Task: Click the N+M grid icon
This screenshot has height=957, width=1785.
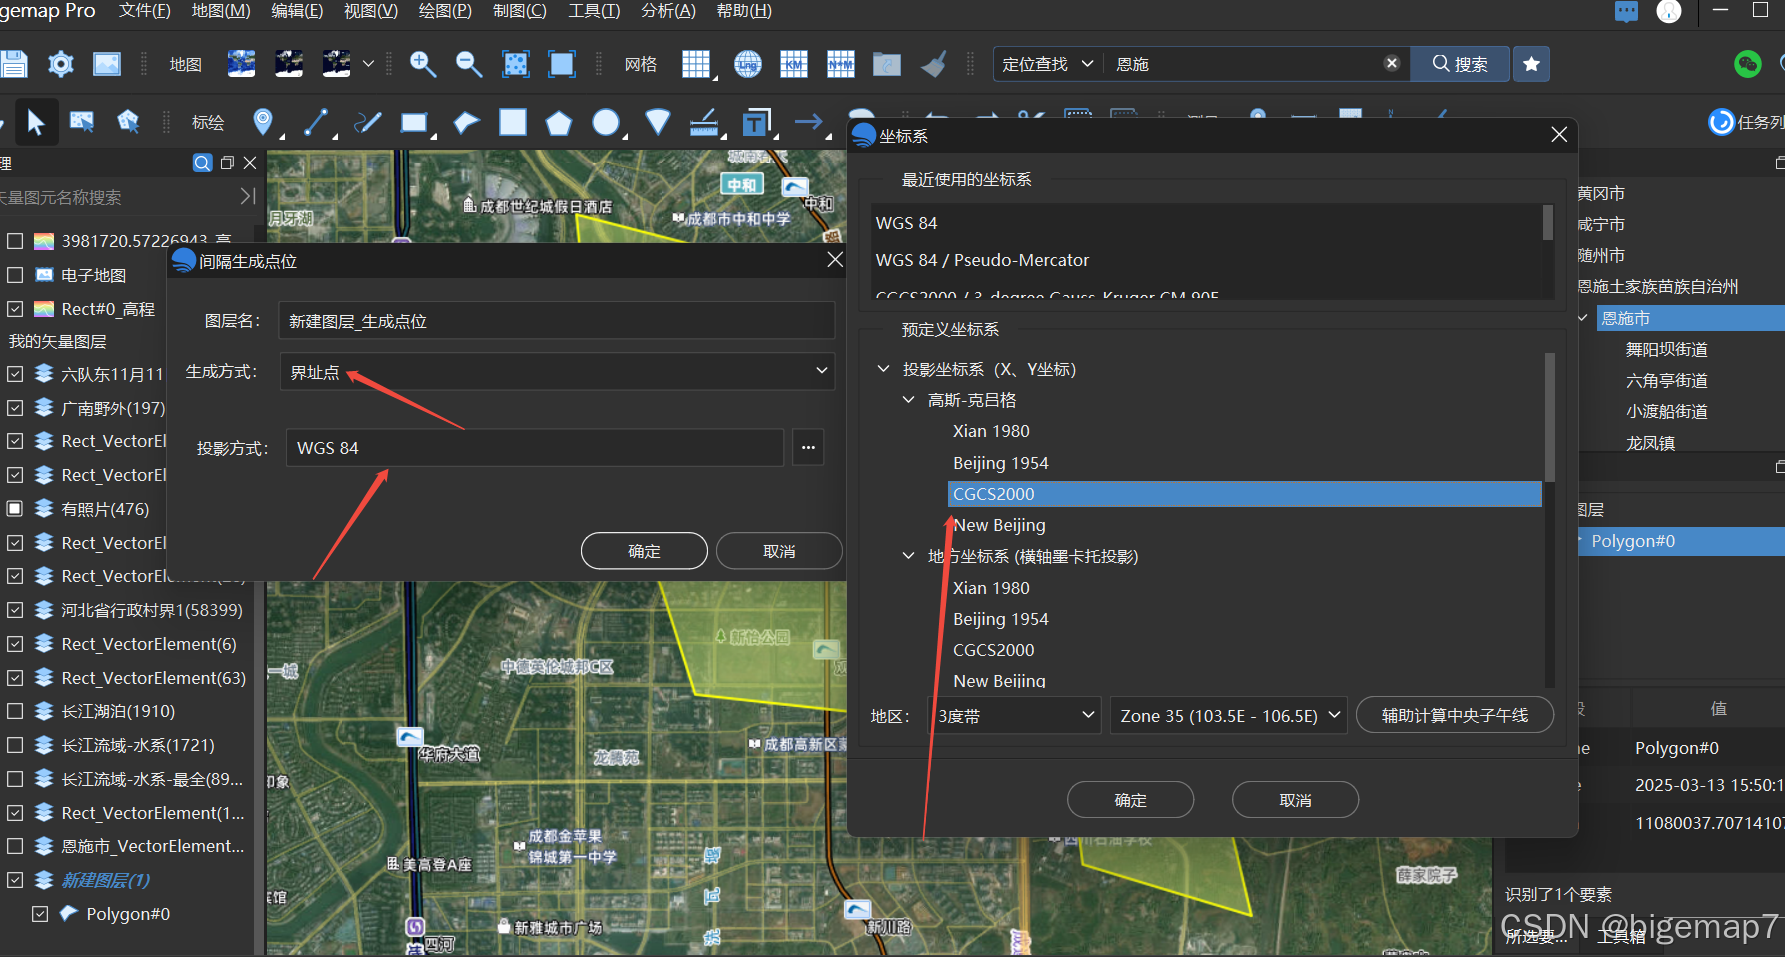Action: (841, 64)
